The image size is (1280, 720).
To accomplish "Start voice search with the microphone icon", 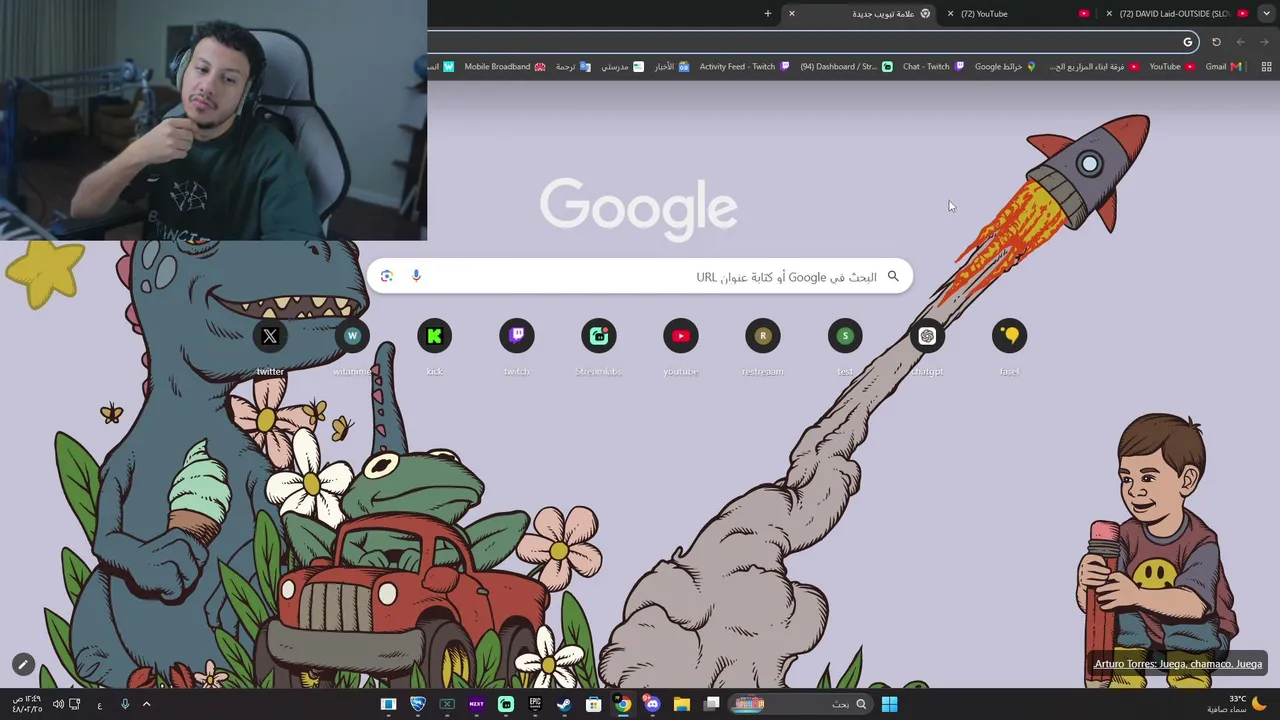I will (416, 276).
